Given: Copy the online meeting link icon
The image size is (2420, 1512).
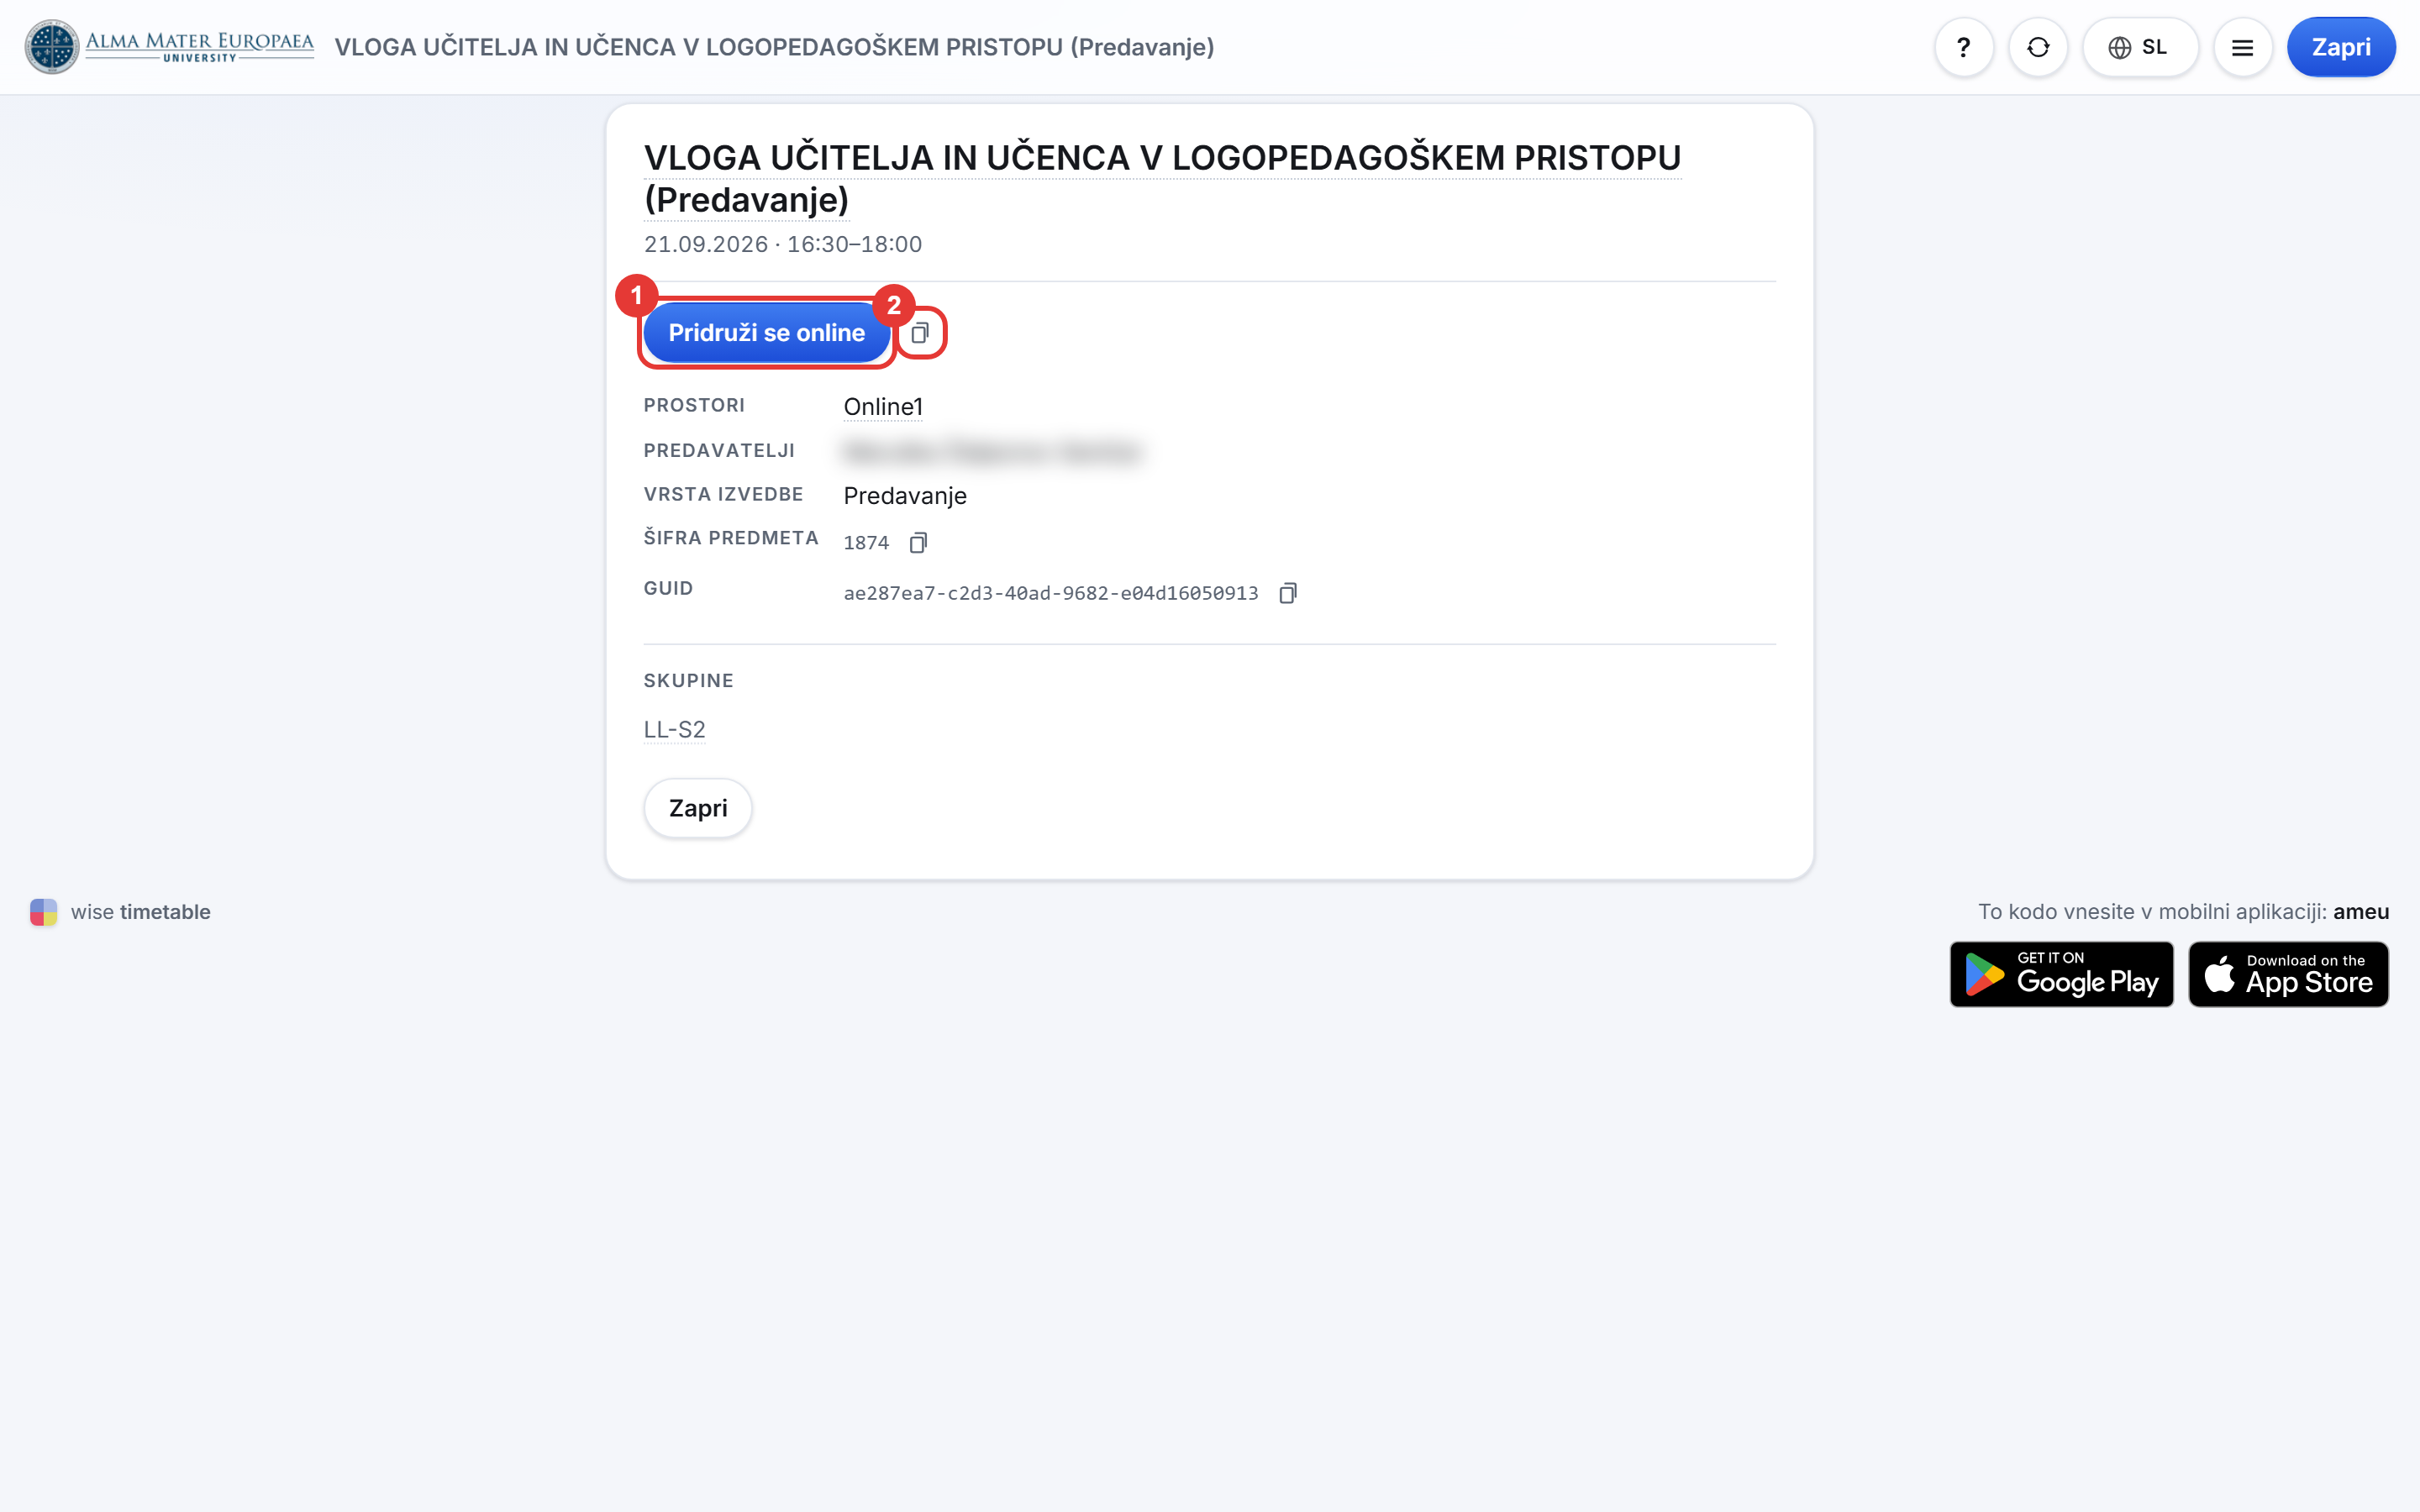Looking at the screenshot, I should coord(920,333).
